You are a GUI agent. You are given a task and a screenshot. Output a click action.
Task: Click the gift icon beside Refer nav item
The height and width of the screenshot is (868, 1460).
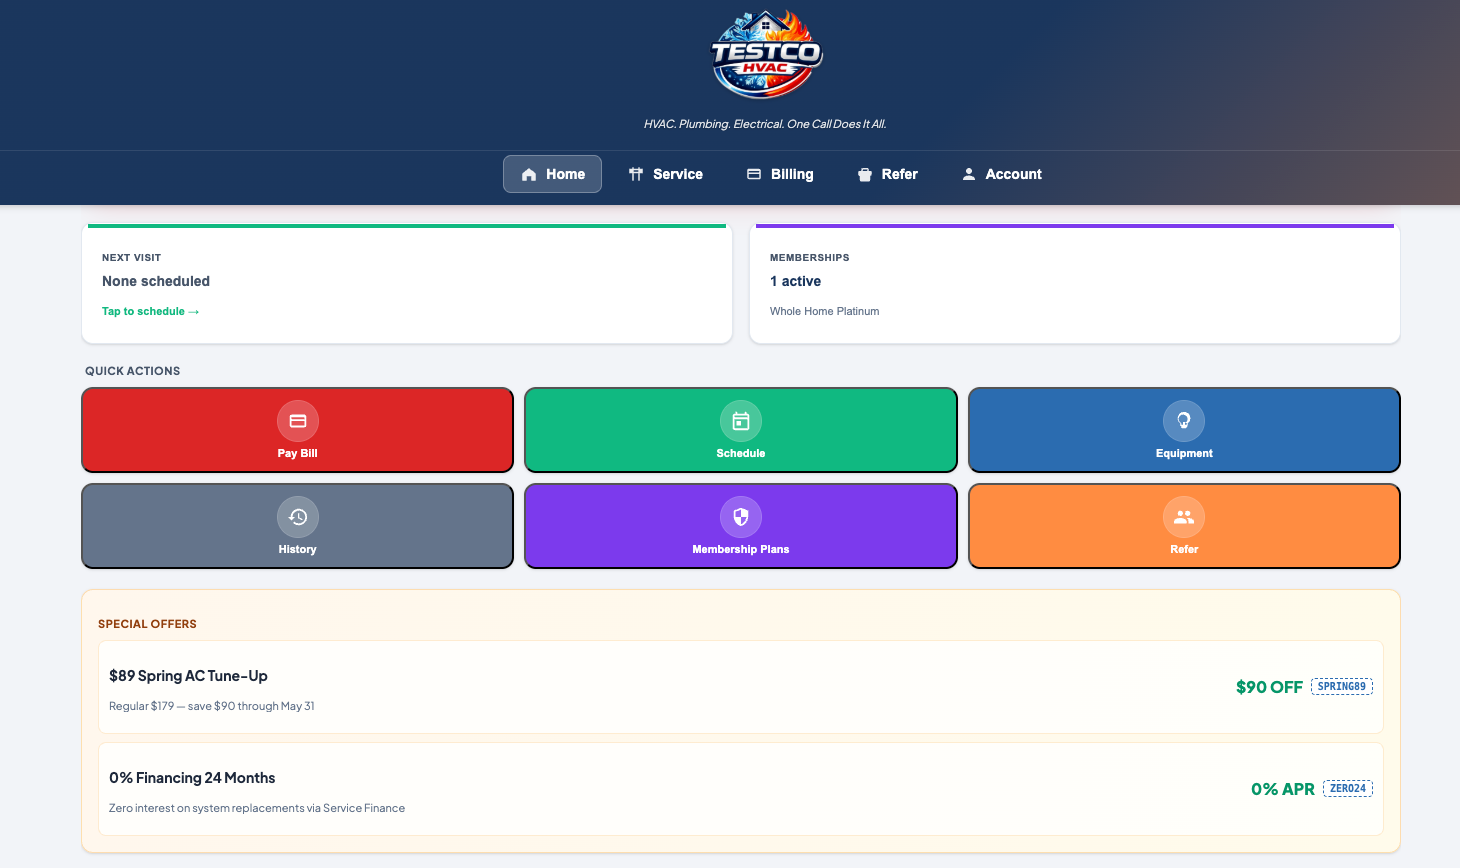pyautogui.click(x=865, y=174)
